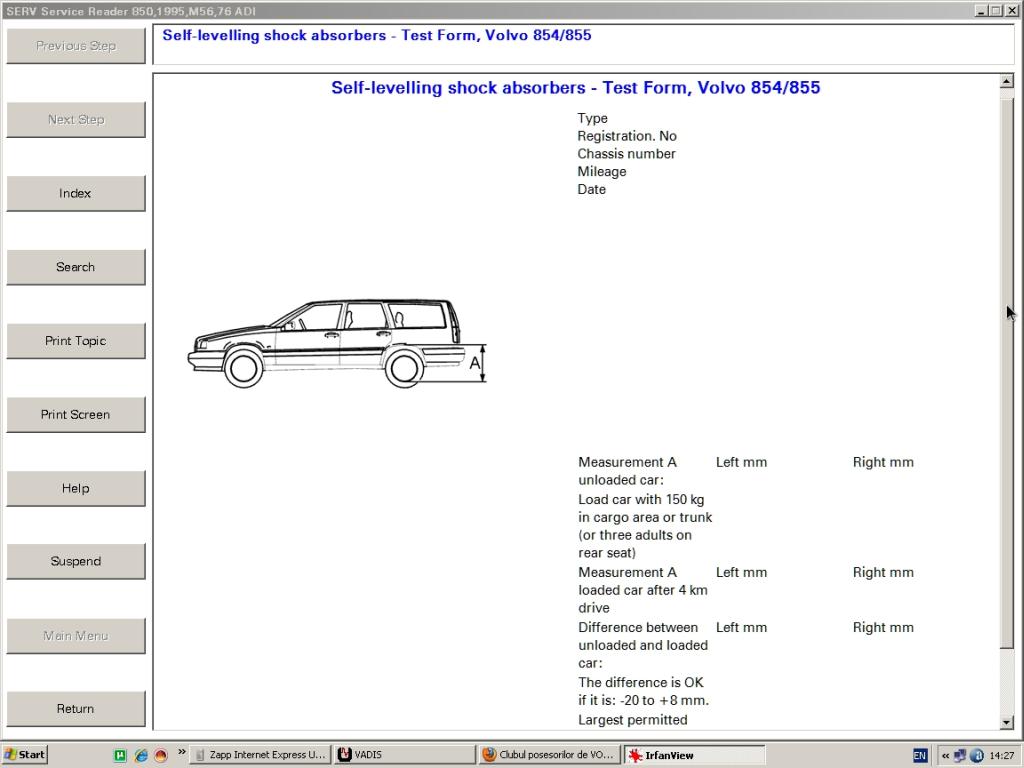Screen dimensions: 1024x768
Task: Switch to Zapp Internet Express taskbar window
Action: (x=259, y=755)
